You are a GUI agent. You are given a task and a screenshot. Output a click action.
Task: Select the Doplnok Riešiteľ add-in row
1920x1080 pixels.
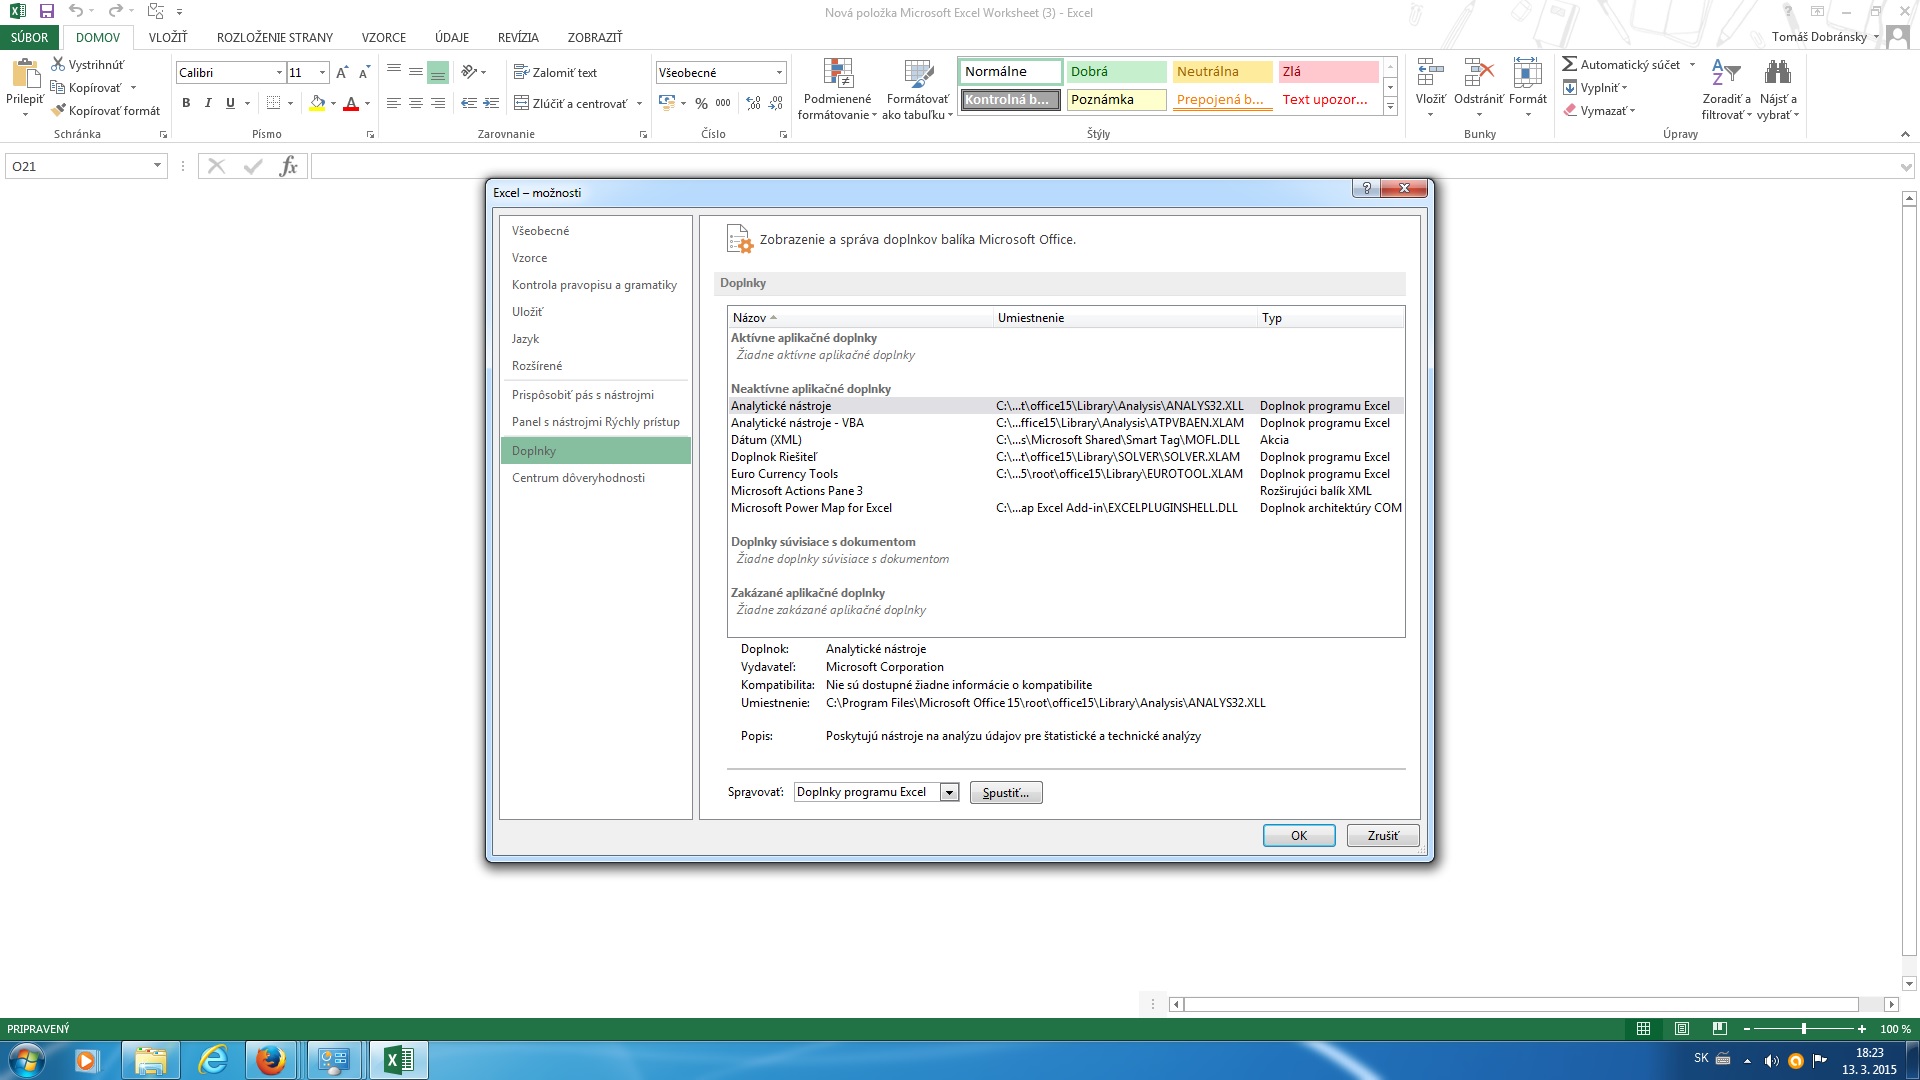(x=1066, y=457)
